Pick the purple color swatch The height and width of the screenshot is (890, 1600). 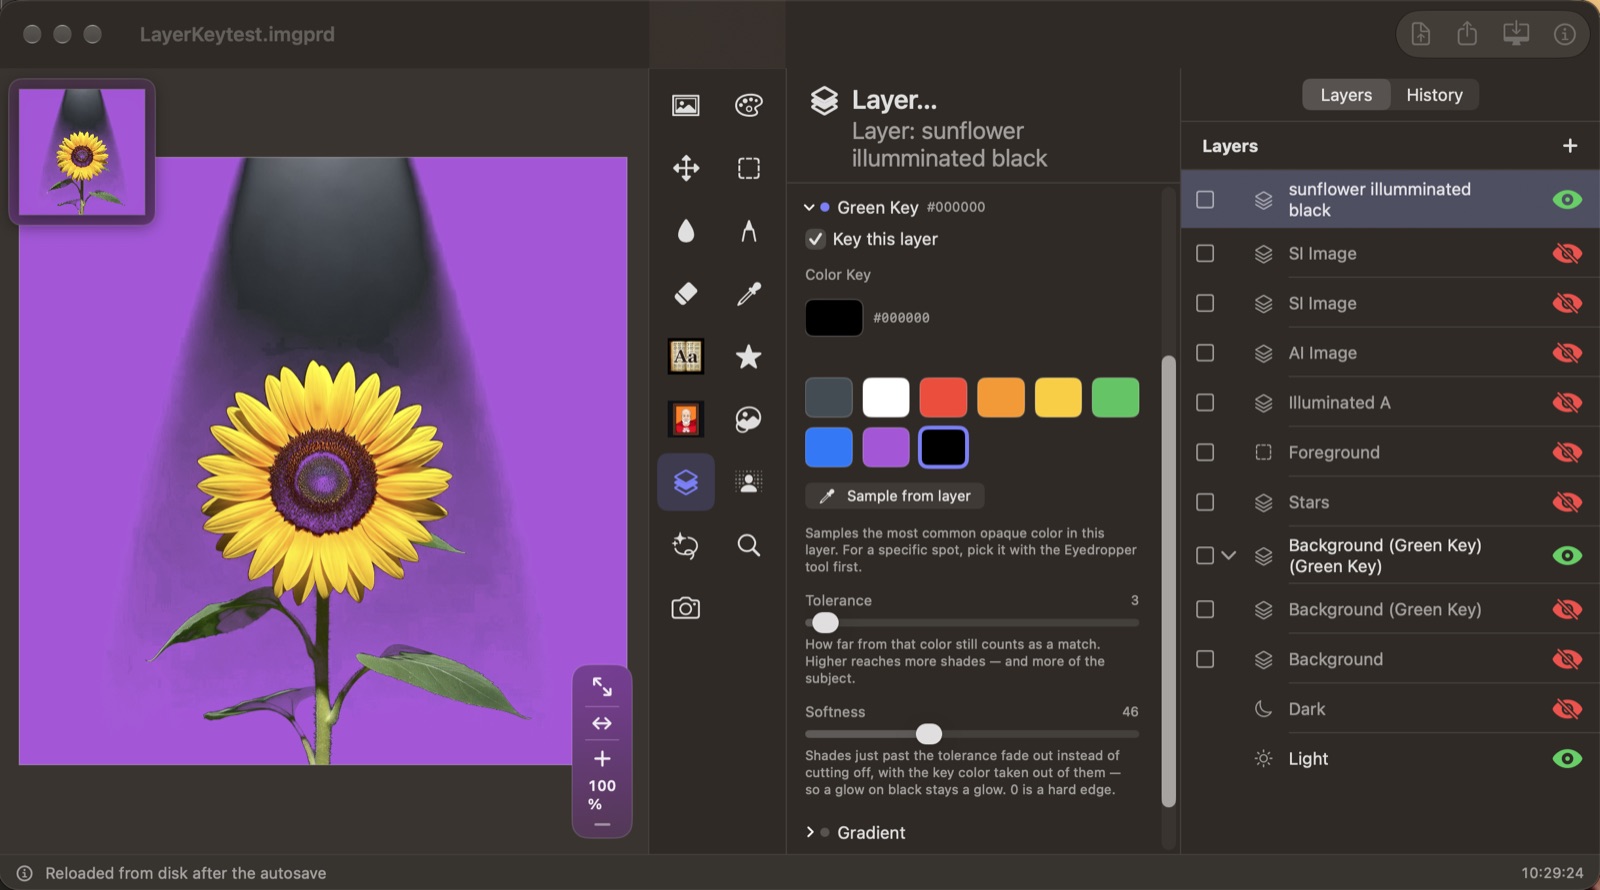pyautogui.click(x=886, y=447)
